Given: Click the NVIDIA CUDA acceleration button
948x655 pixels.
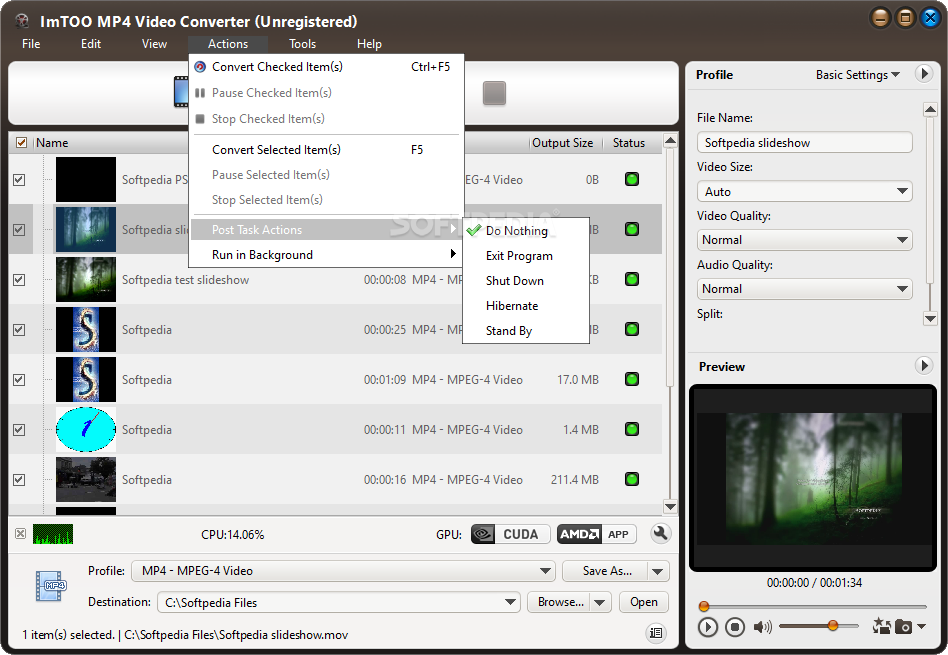Looking at the screenshot, I should pyautogui.click(x=510, y=534).
